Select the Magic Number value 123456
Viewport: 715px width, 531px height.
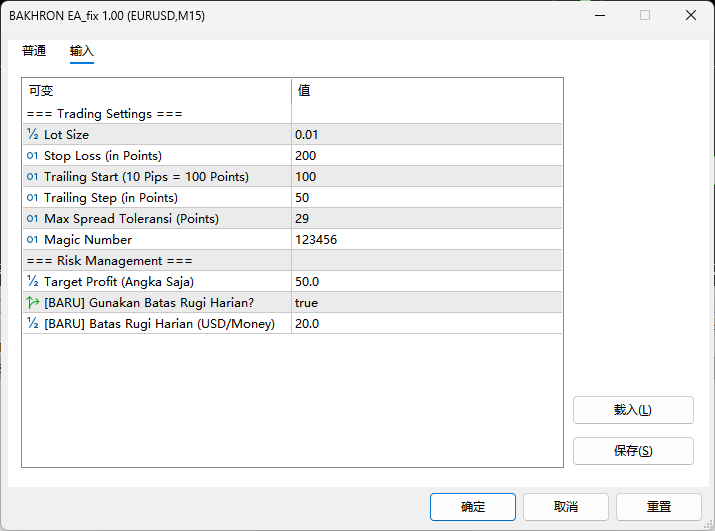[316, 240]
